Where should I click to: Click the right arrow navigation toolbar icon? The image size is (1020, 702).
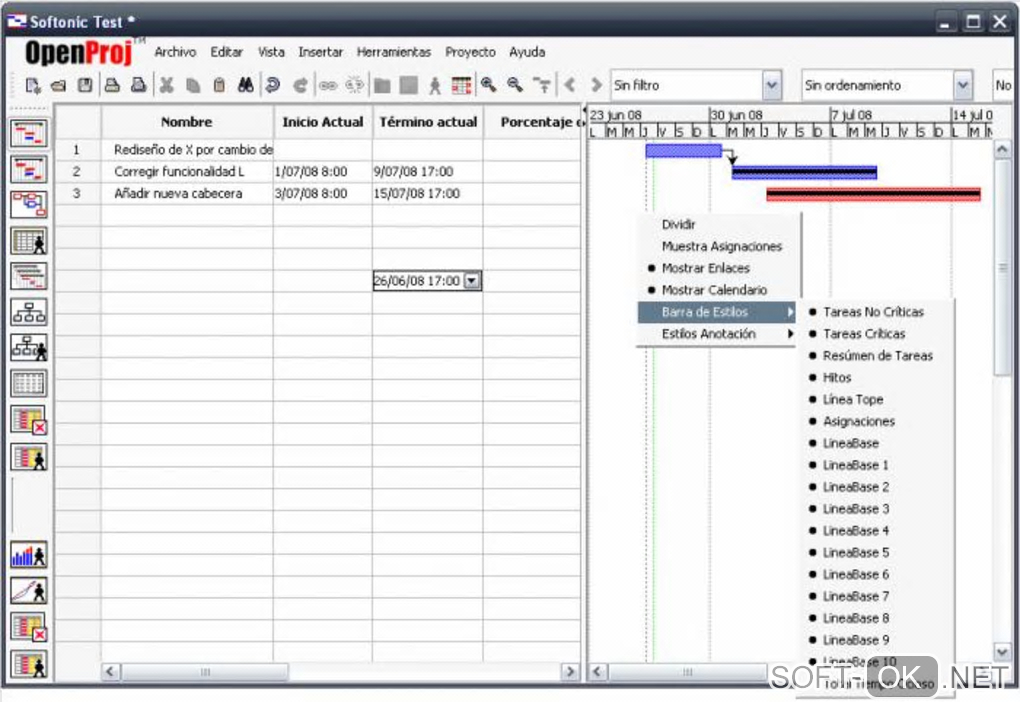point(596,85)
